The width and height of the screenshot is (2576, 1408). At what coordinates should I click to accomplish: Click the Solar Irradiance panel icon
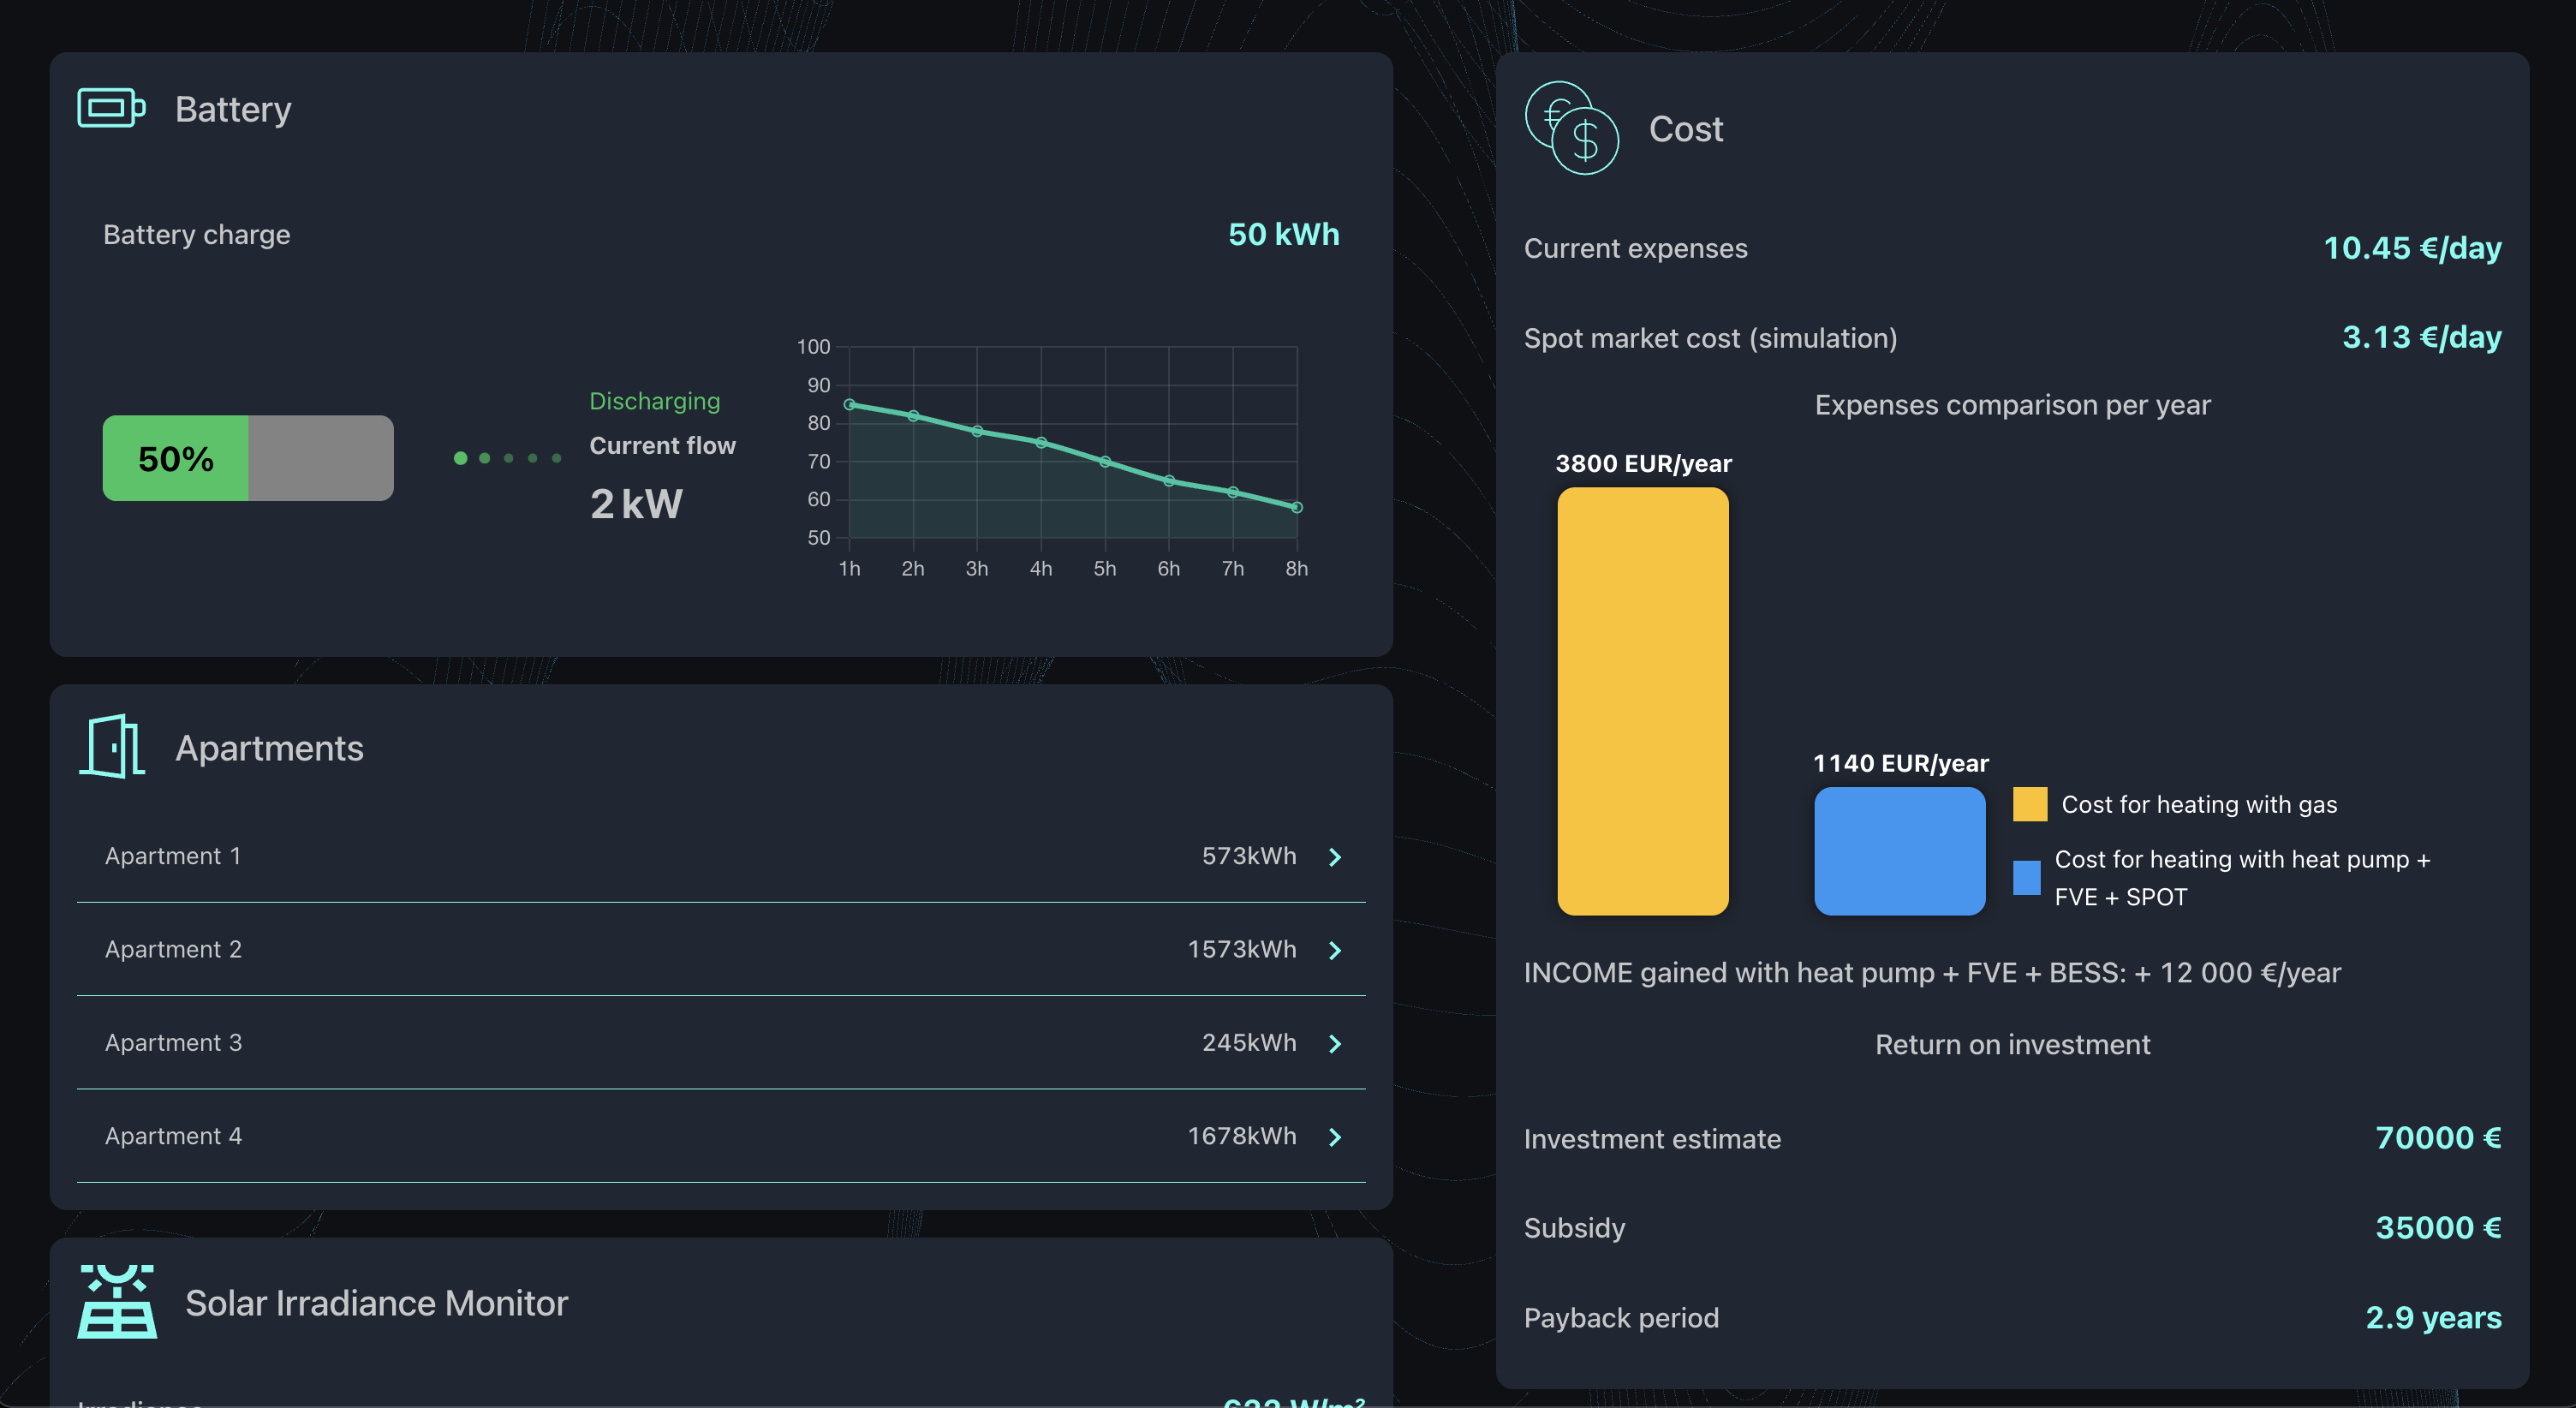117,1301
